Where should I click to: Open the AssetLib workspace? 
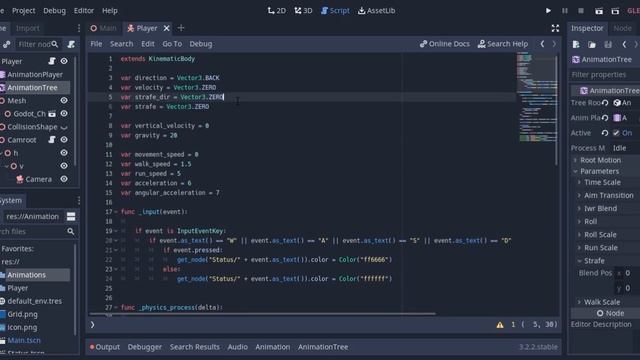coord(376,11)
